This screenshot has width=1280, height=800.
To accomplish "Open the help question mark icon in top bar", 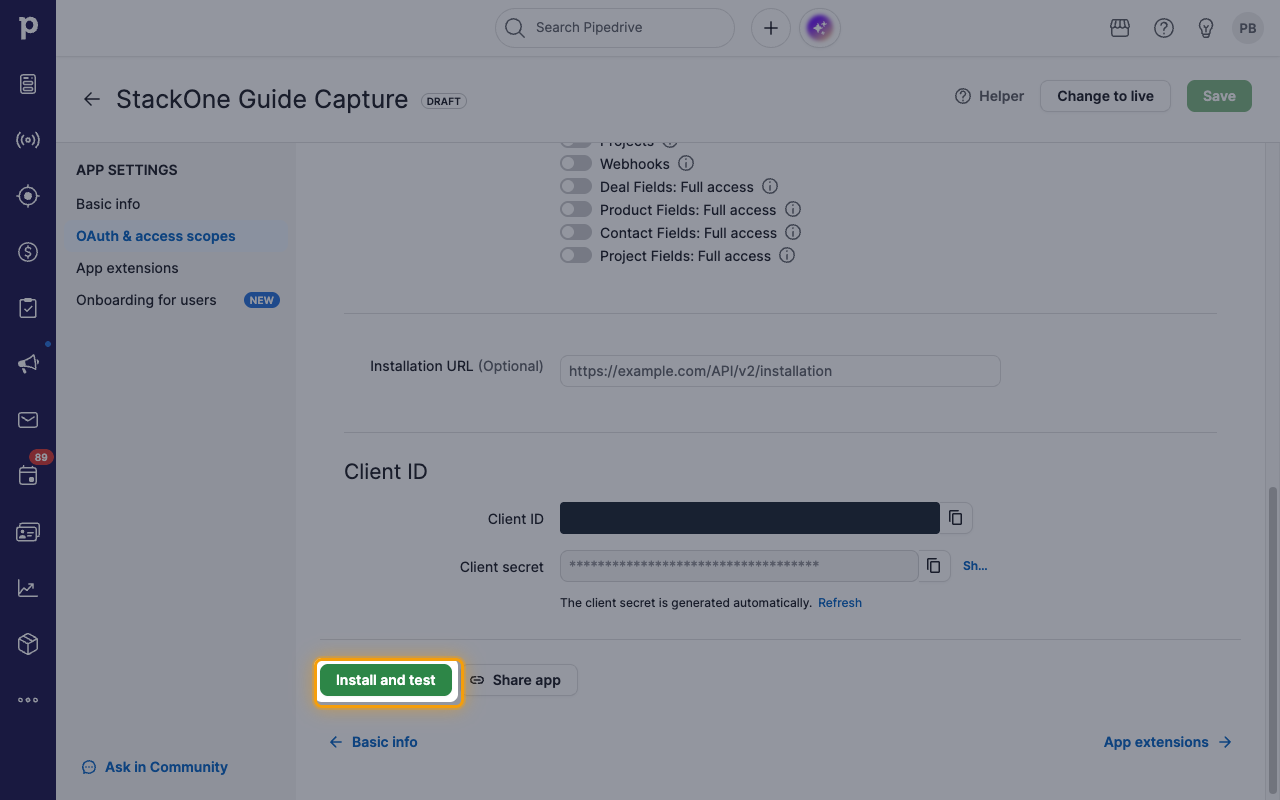I will tap(1164, 28).
